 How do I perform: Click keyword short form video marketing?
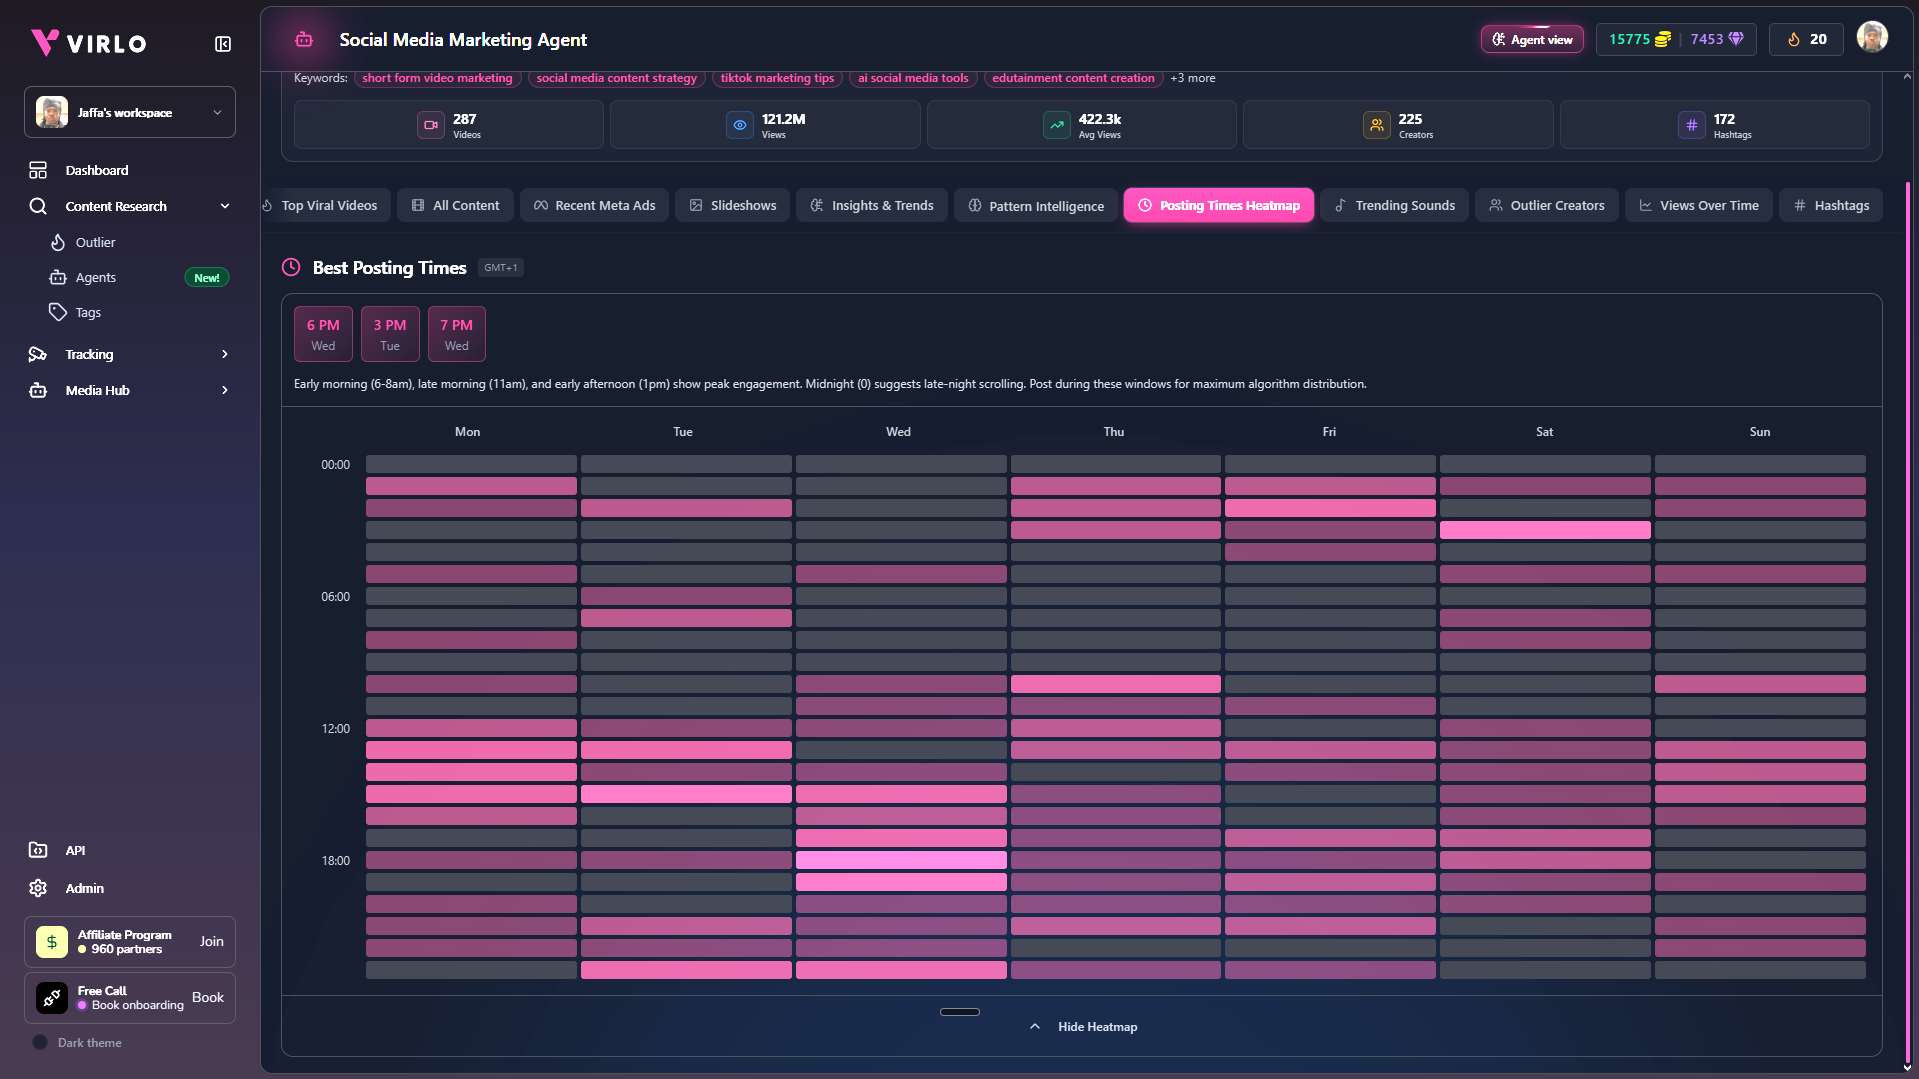(437, 78)
